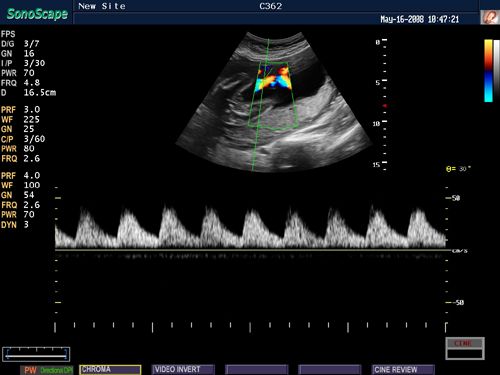Click the color Doppler velocity scale bar

click(488, 71)
